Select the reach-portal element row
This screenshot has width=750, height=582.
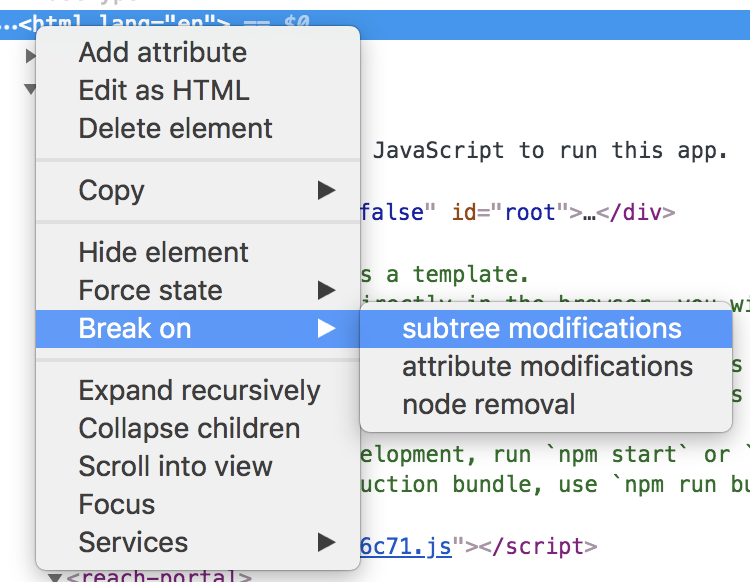coord(159,577)
